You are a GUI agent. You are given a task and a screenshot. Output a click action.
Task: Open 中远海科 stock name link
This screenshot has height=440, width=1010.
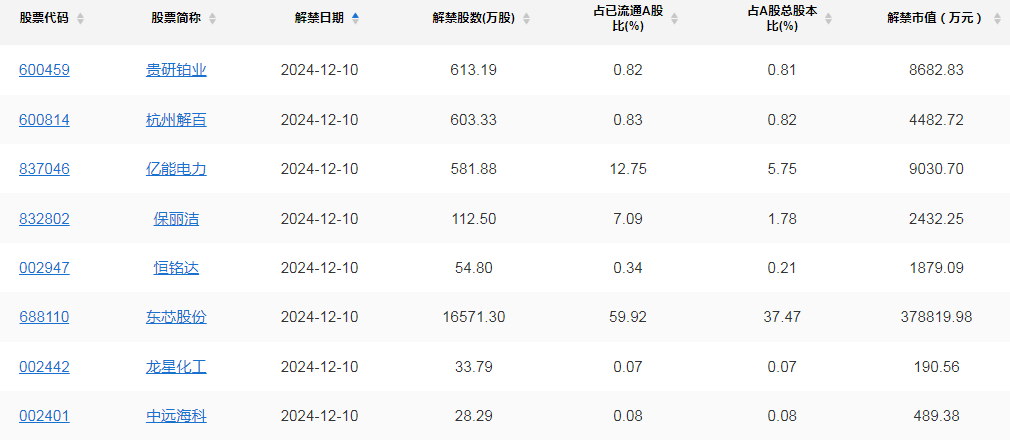(x=176, y=417)
